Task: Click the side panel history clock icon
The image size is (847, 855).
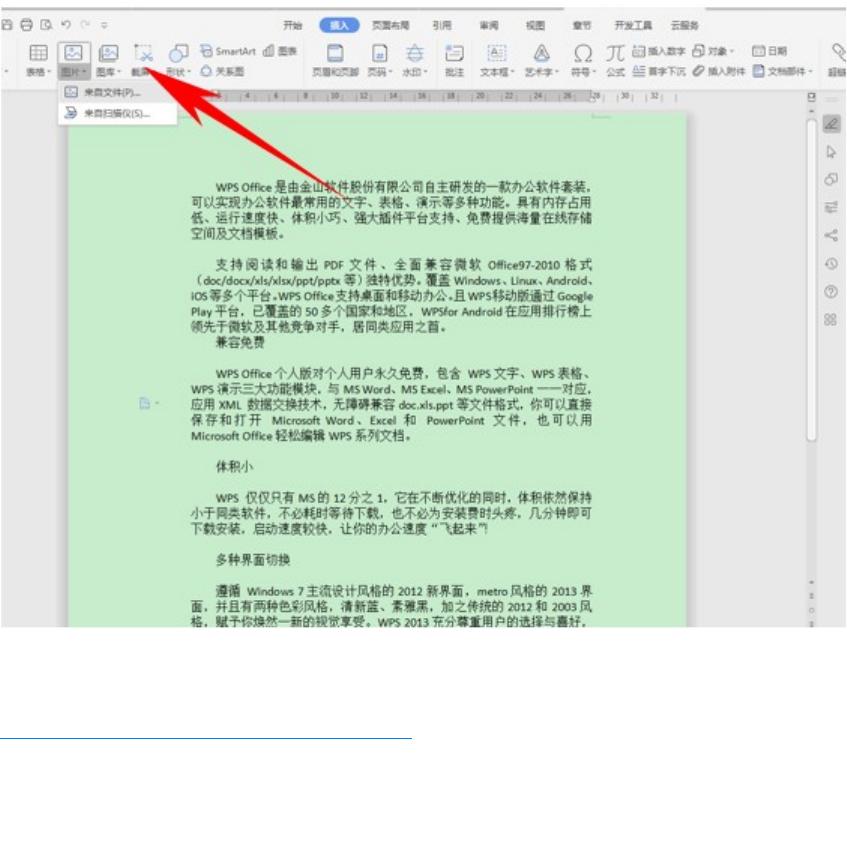Action: [831, 264]
